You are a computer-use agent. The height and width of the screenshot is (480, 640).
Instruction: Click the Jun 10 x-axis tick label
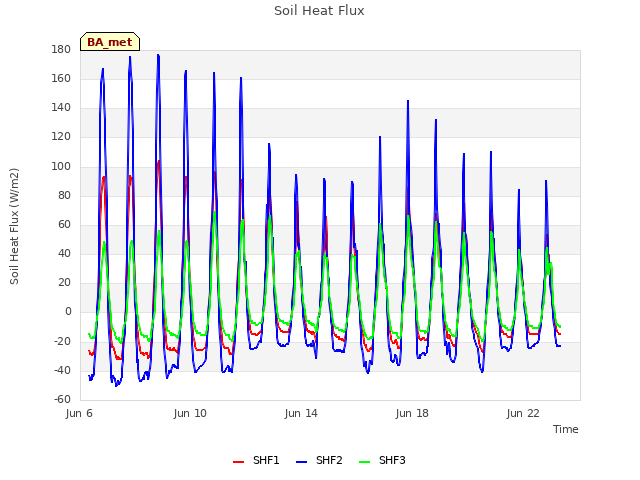[x=190, y=413]
